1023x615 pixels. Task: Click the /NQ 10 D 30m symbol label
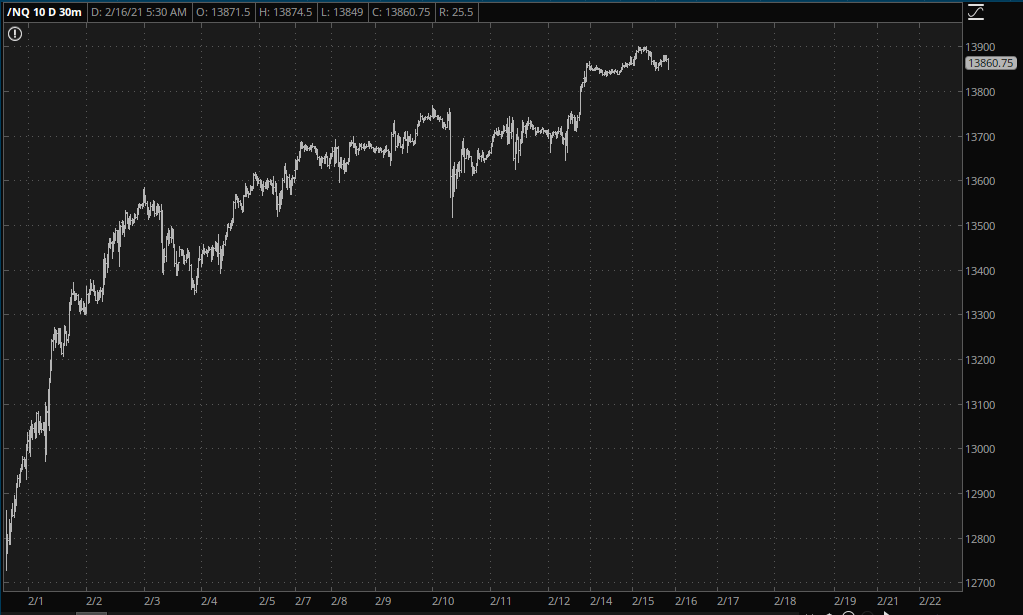tap(44, 12)
